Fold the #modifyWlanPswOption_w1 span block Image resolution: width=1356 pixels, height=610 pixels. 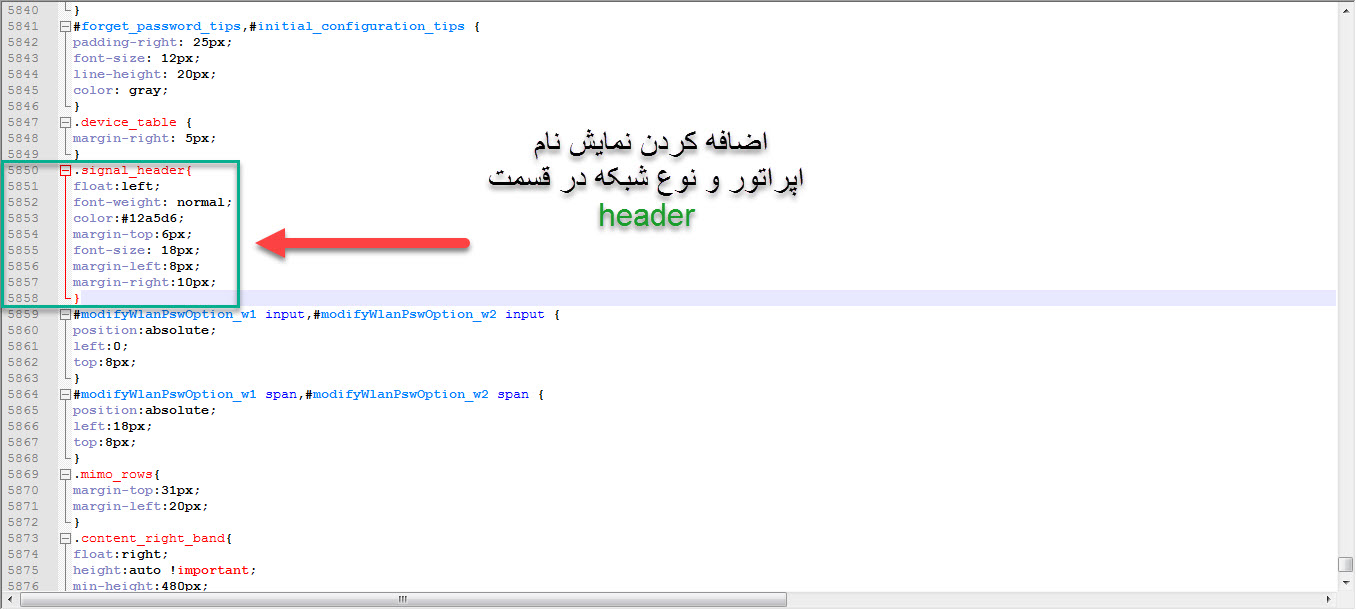66,394
